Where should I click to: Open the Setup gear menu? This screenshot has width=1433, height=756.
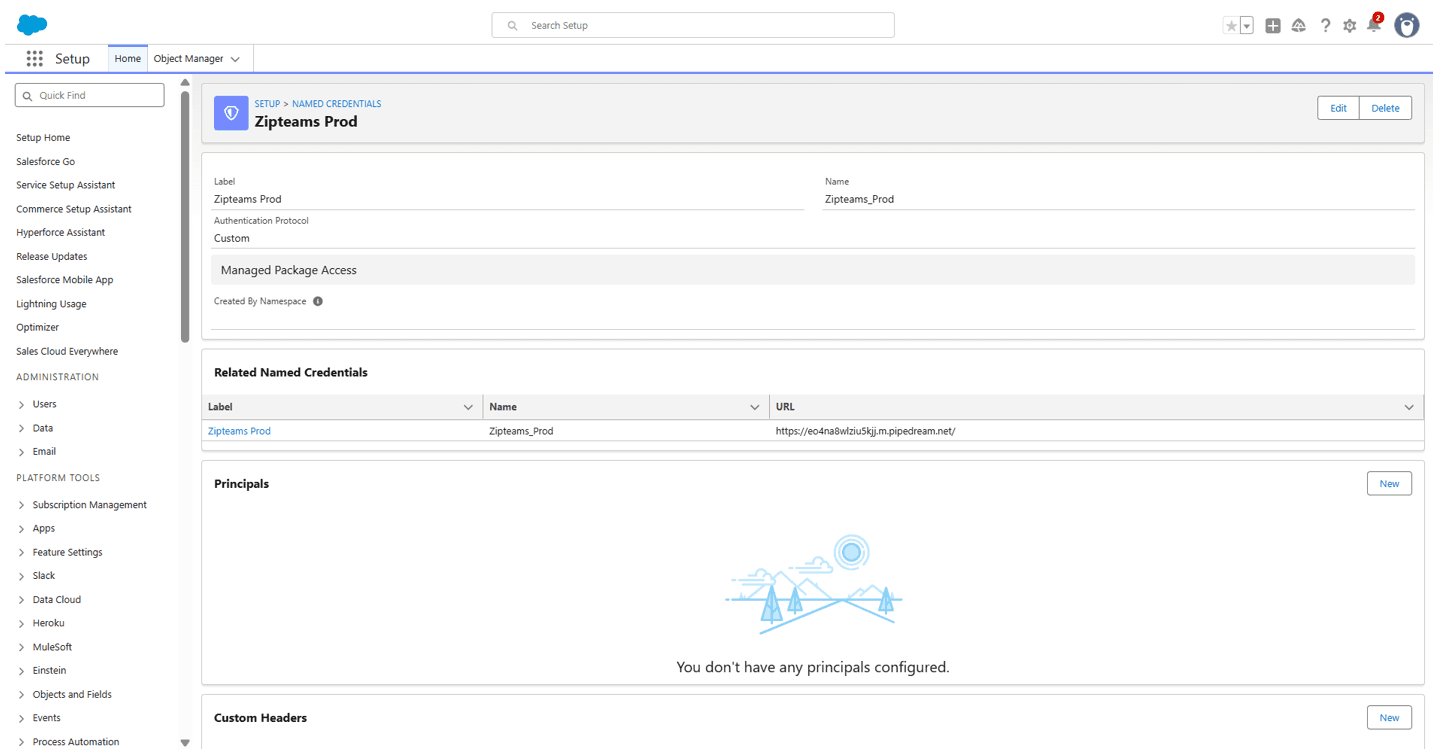pos(1350,26)
